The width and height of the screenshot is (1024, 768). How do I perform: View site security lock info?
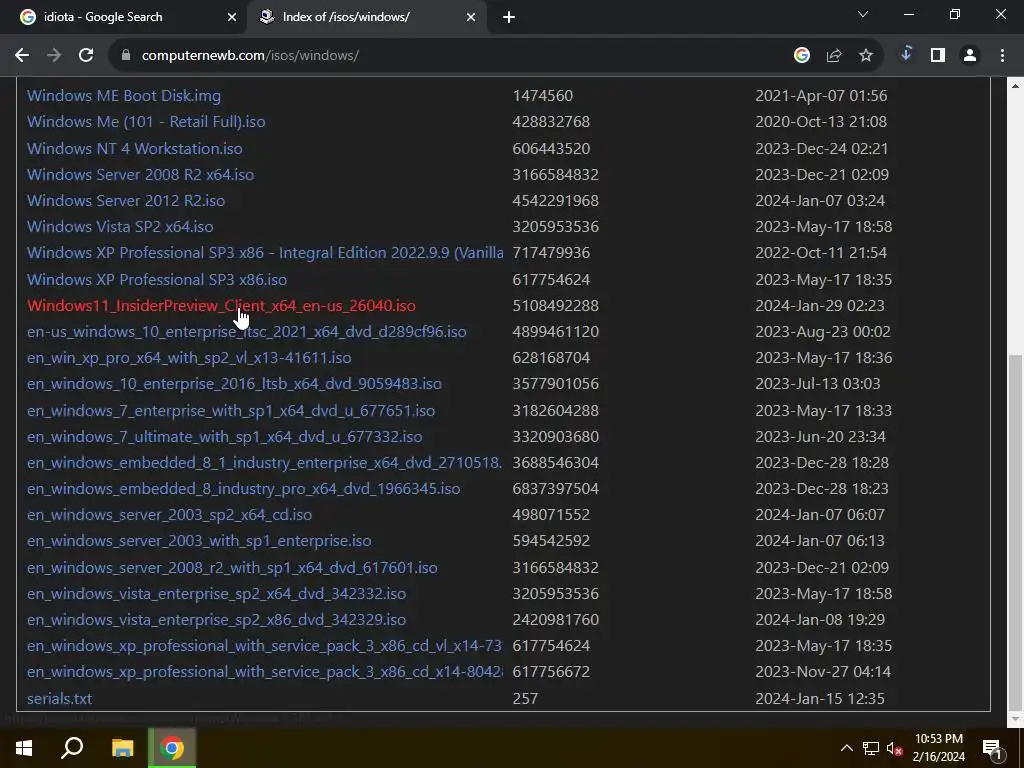pyautogui.click(x=126, y=56)
